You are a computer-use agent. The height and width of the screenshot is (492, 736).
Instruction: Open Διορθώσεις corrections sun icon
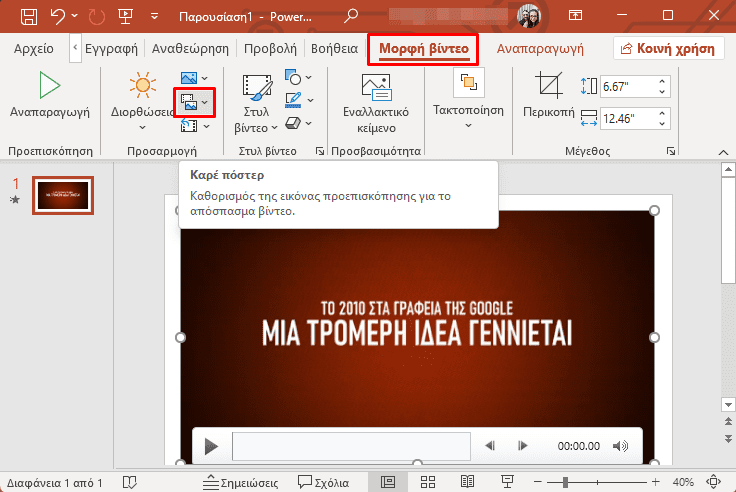142,85
